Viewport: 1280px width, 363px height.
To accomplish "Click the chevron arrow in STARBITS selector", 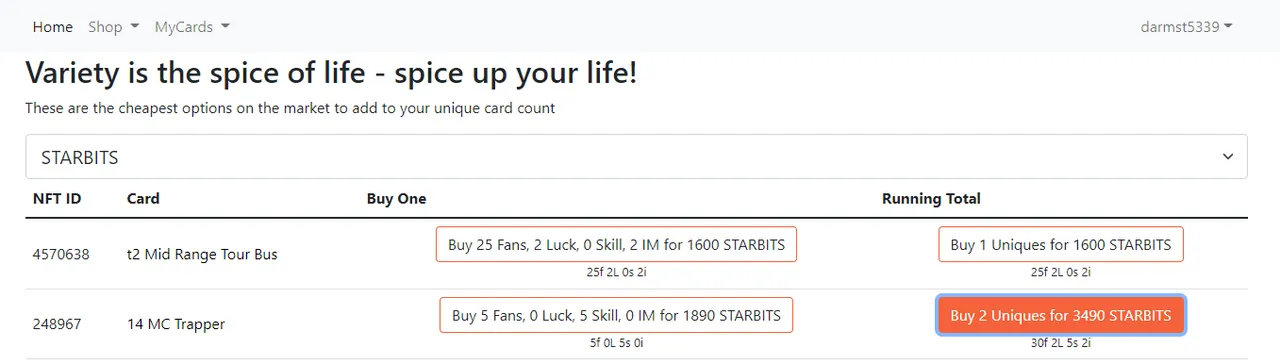I will [1228, 157].
